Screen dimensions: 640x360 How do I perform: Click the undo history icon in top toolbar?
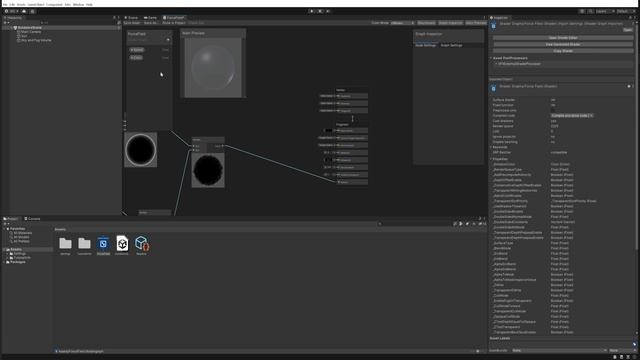582,11
